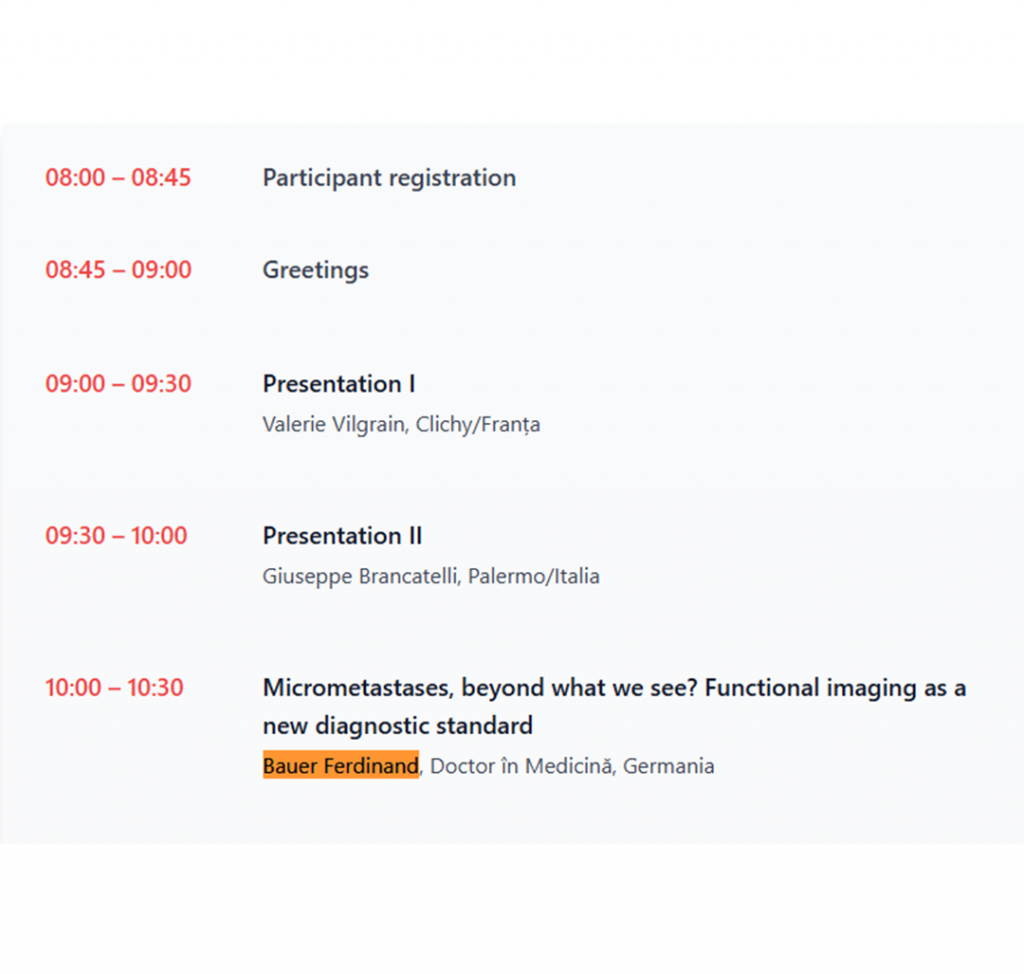Select speaker name Valerie Vilgrain
The image size is (1024, 974).
tap(334, 424)
